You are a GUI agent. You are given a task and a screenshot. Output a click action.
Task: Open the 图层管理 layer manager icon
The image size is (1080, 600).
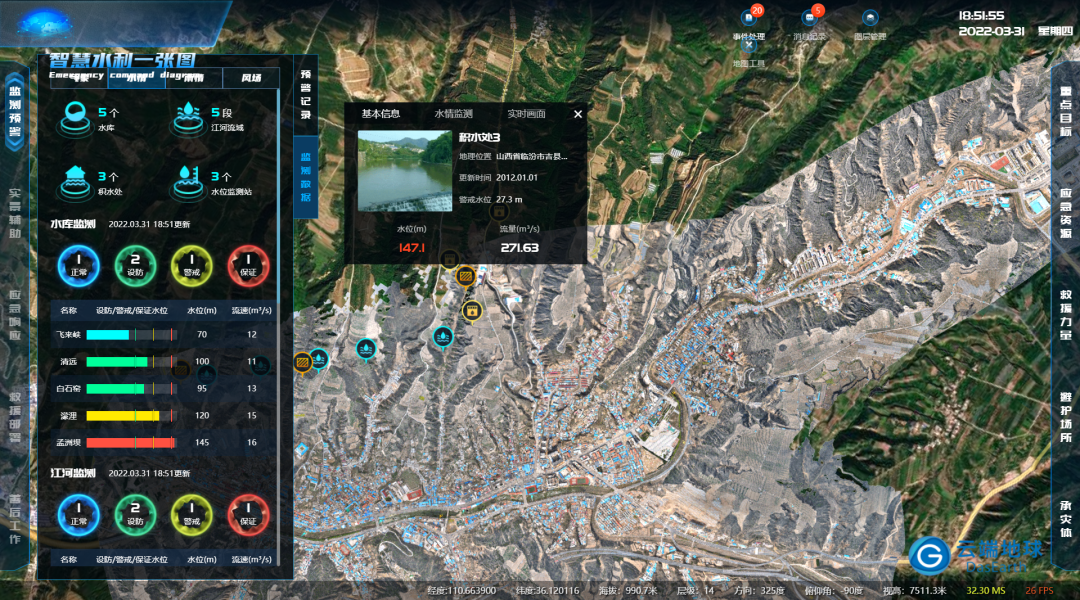pos(870,19)
